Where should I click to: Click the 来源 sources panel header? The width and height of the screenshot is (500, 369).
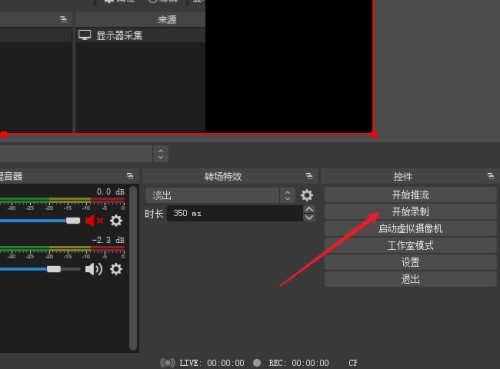point(140,20)
